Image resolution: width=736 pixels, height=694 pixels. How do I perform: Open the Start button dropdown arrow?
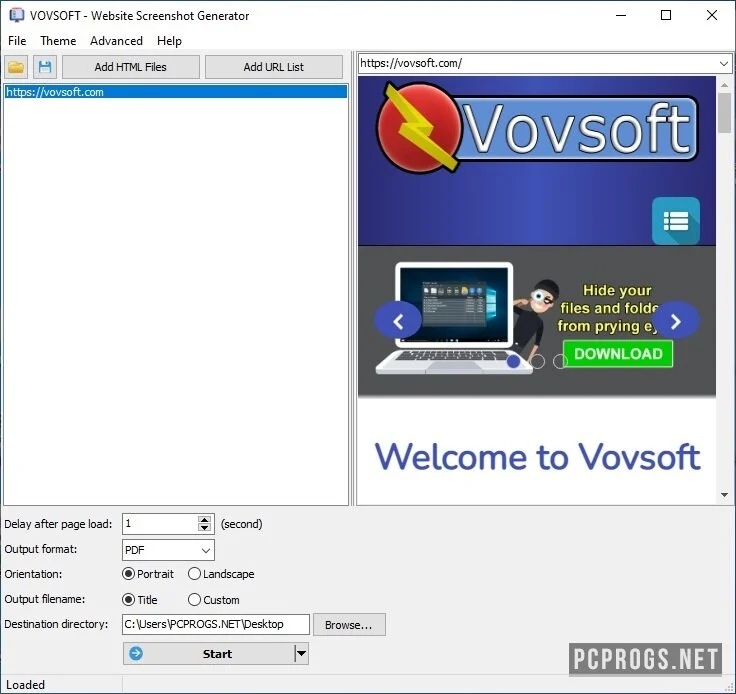click(301, 653)
